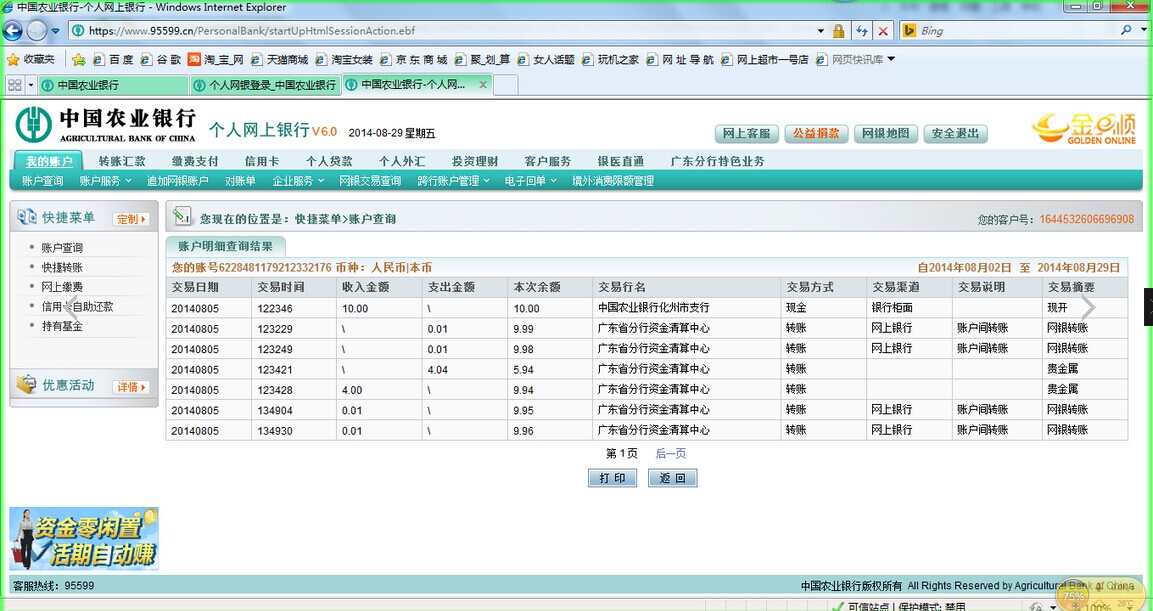This screenshot has width=1153, height=611.
Task: Click the 金e顺 Golden Online logo
Action: tap(1084, 128)
